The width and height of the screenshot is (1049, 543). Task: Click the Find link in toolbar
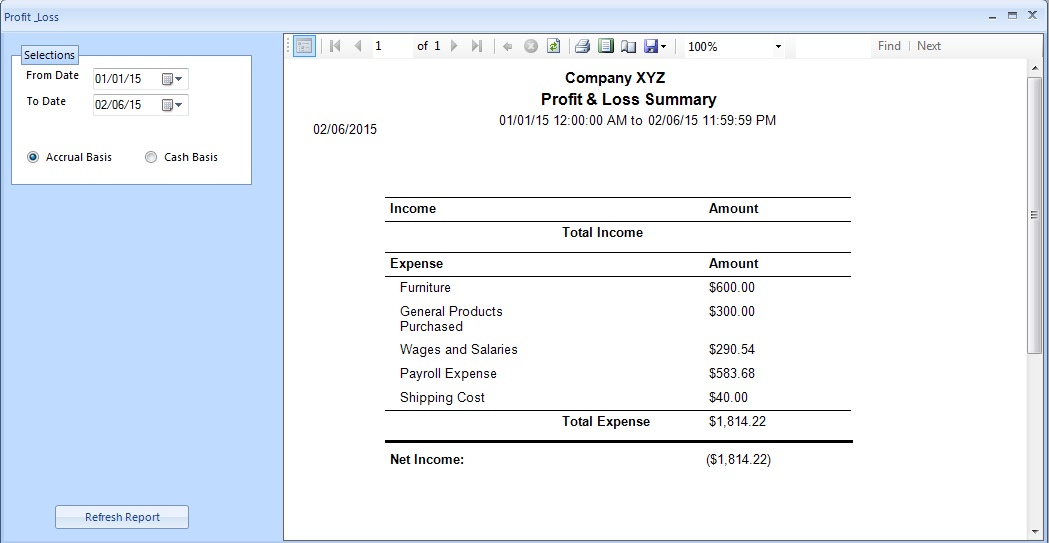(889, 46)
